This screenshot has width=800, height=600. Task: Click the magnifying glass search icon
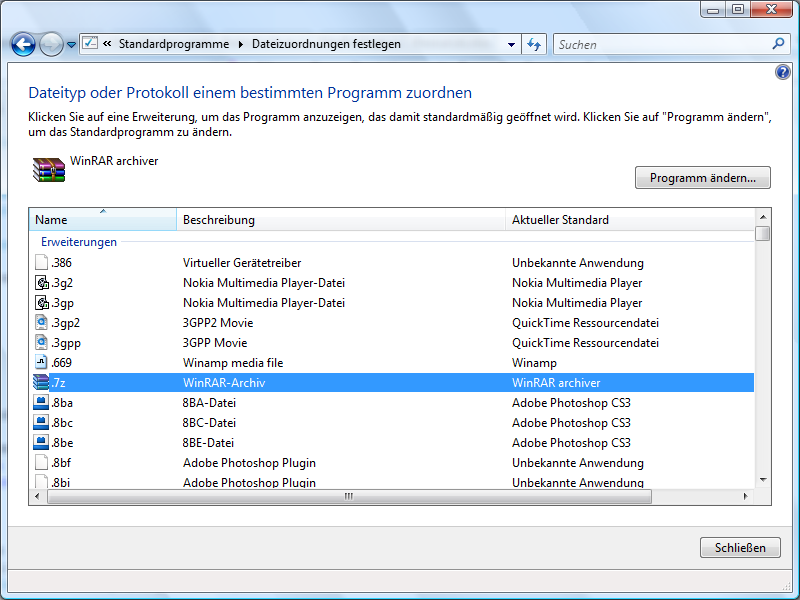[x=779, y=44]
